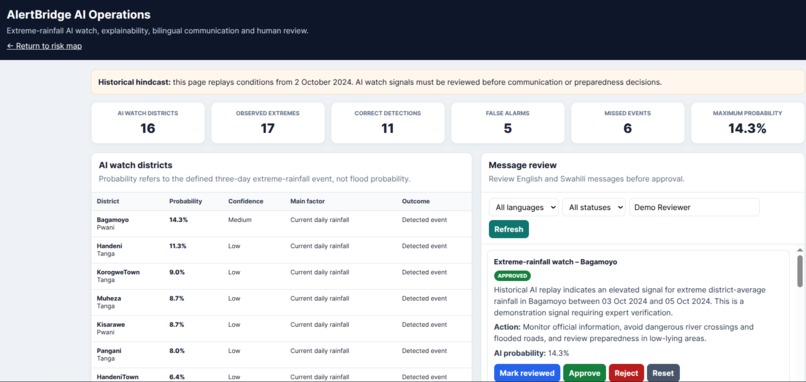
Task: Select the Muheza district name
Action: 108,298
